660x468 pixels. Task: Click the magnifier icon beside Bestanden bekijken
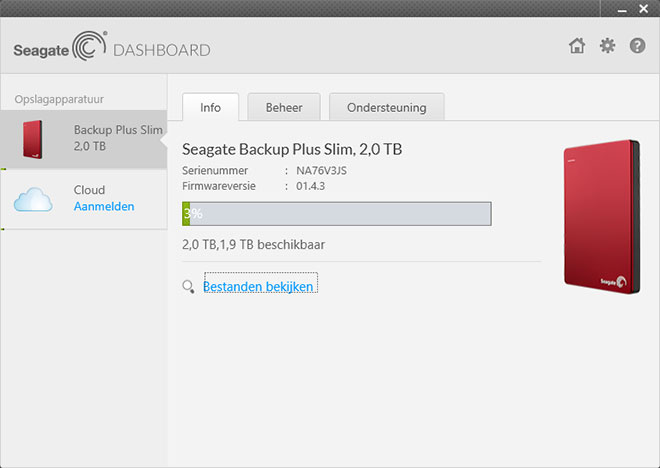(188, 287)
